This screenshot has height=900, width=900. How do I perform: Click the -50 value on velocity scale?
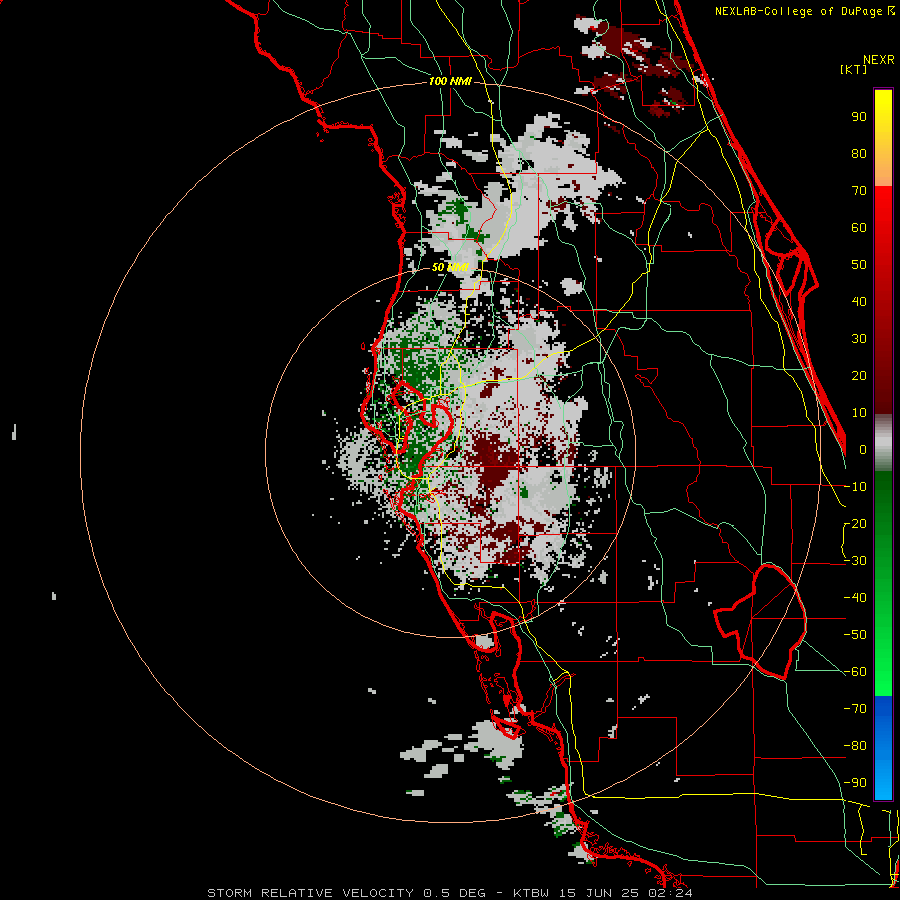click(x=855, y=635)
